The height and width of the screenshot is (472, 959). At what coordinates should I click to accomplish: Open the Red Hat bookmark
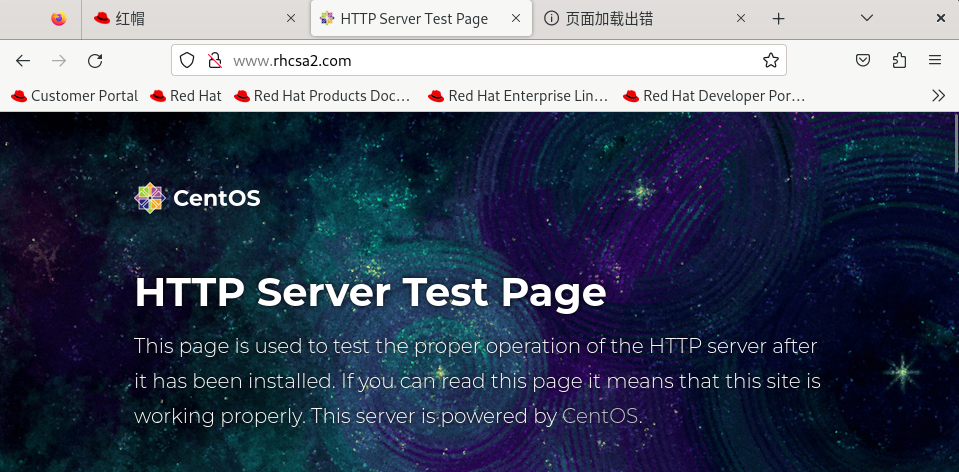186,96
